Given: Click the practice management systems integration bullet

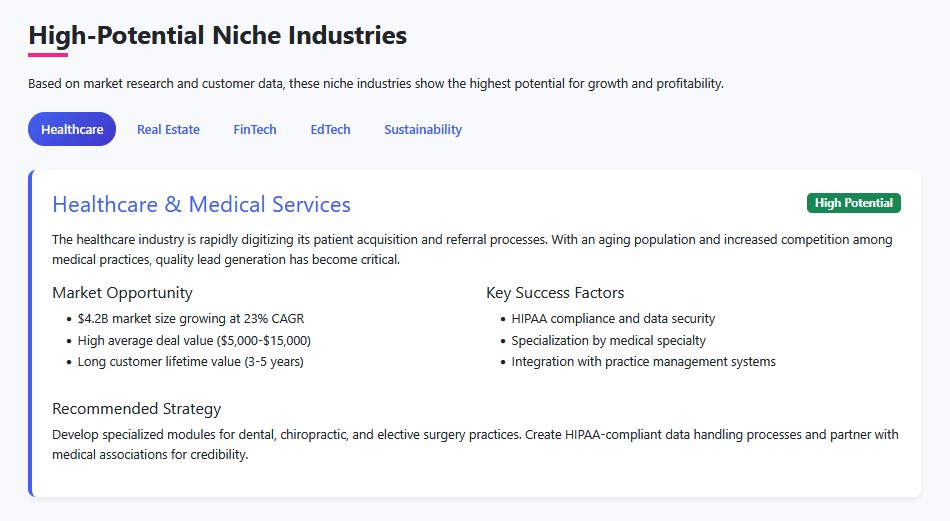Looking at the screenshot, I should click(643, 362).
